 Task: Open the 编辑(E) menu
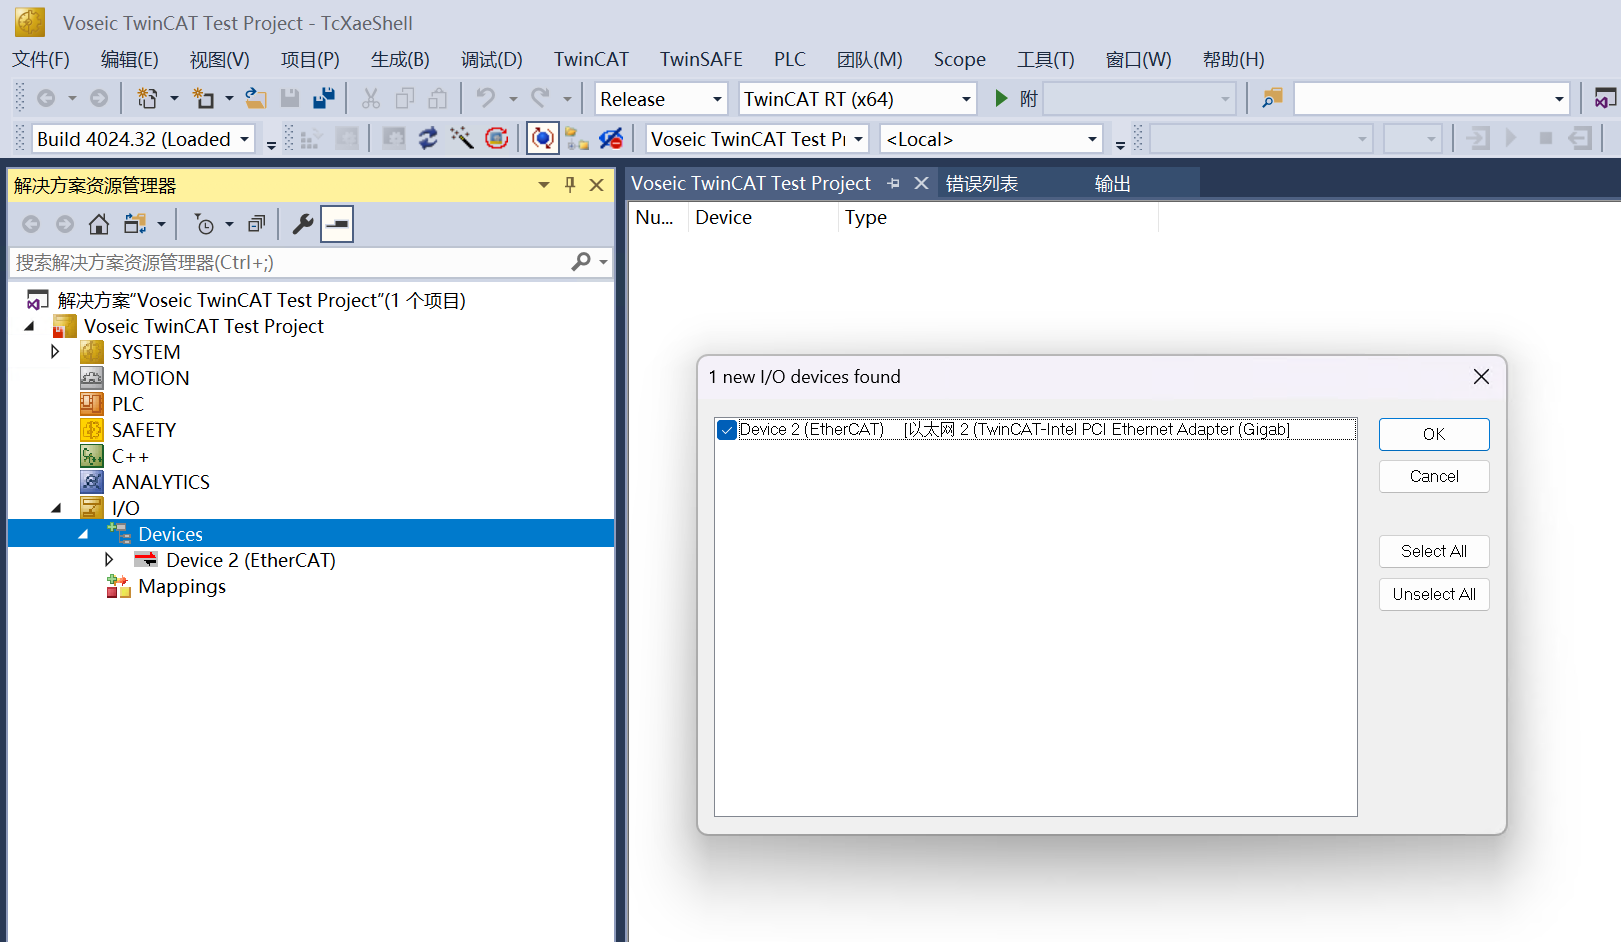tap(130, 59)
